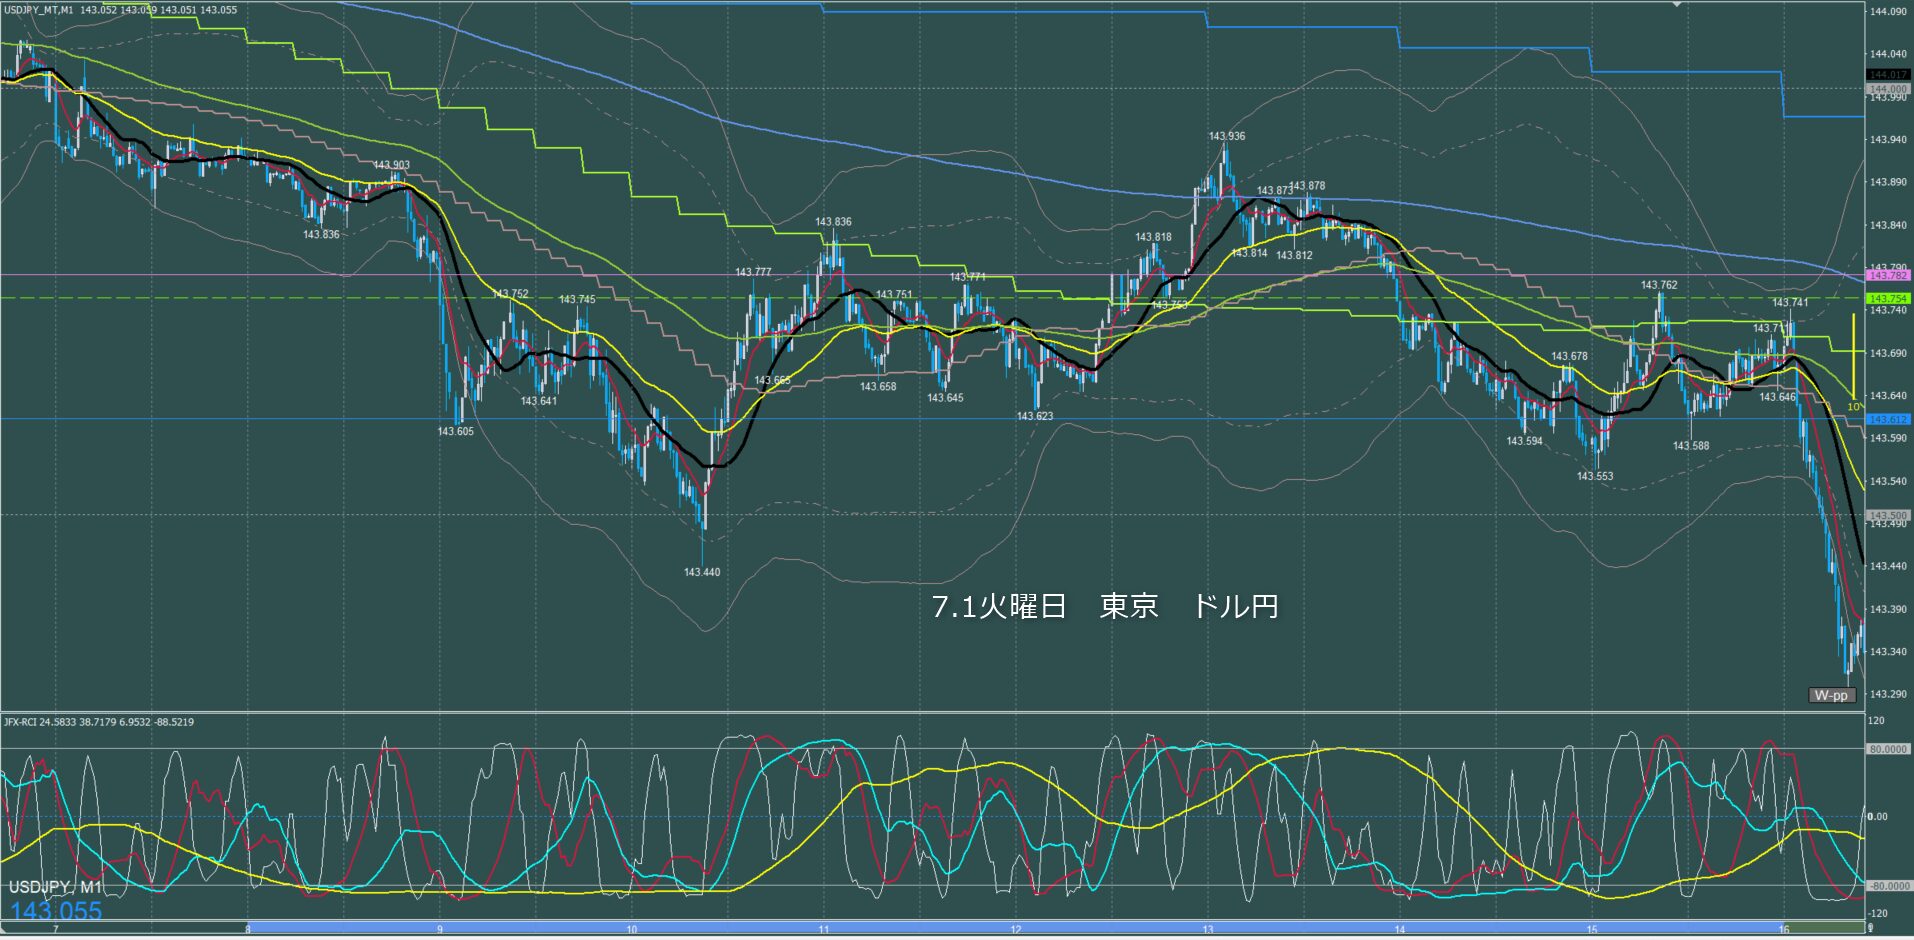Click the hour 8 label on time axis
This screenshot has height=940, width=1914.
(248, 930)
